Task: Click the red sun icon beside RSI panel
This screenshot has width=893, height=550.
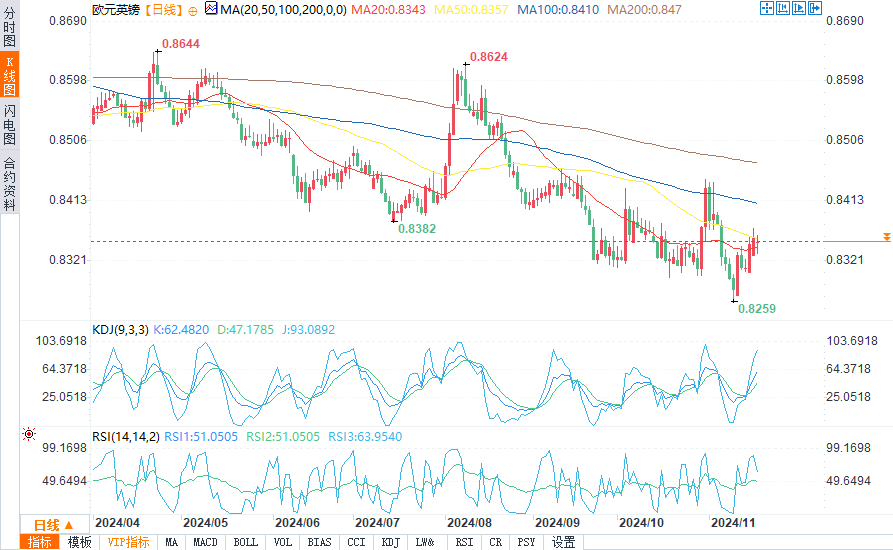Action: [x=28, y=434]
